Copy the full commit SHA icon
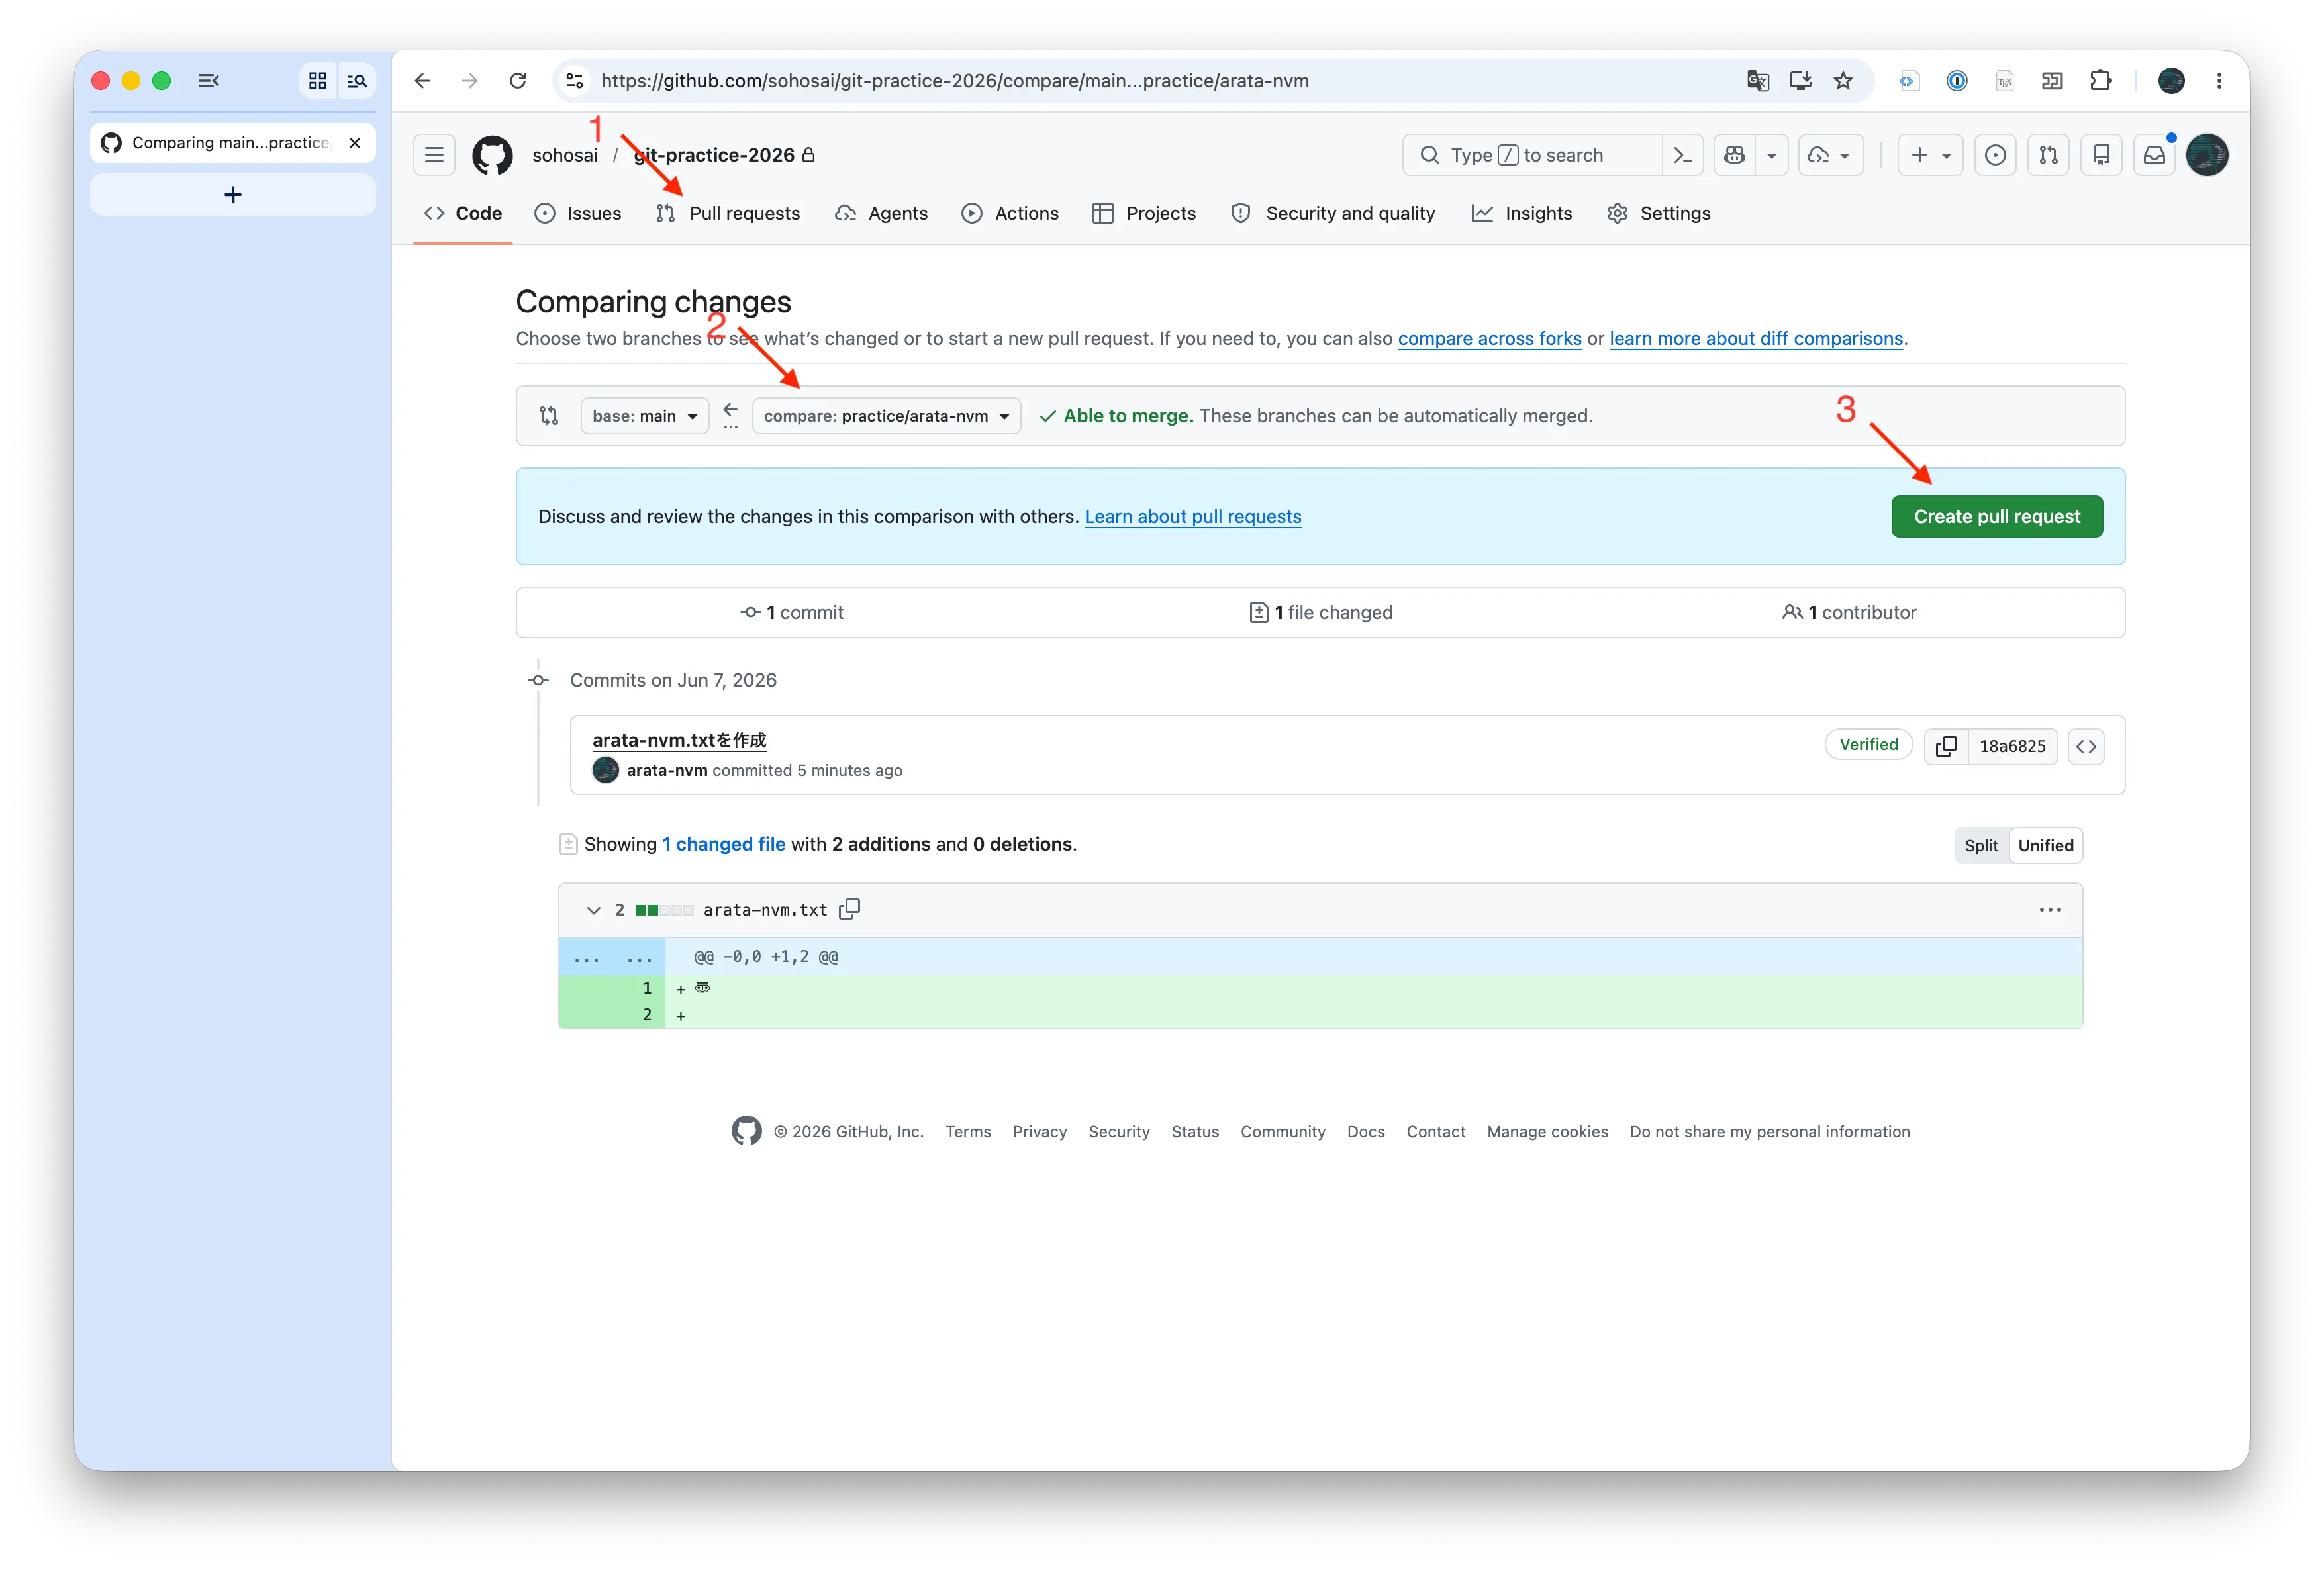 [1945, 746]
